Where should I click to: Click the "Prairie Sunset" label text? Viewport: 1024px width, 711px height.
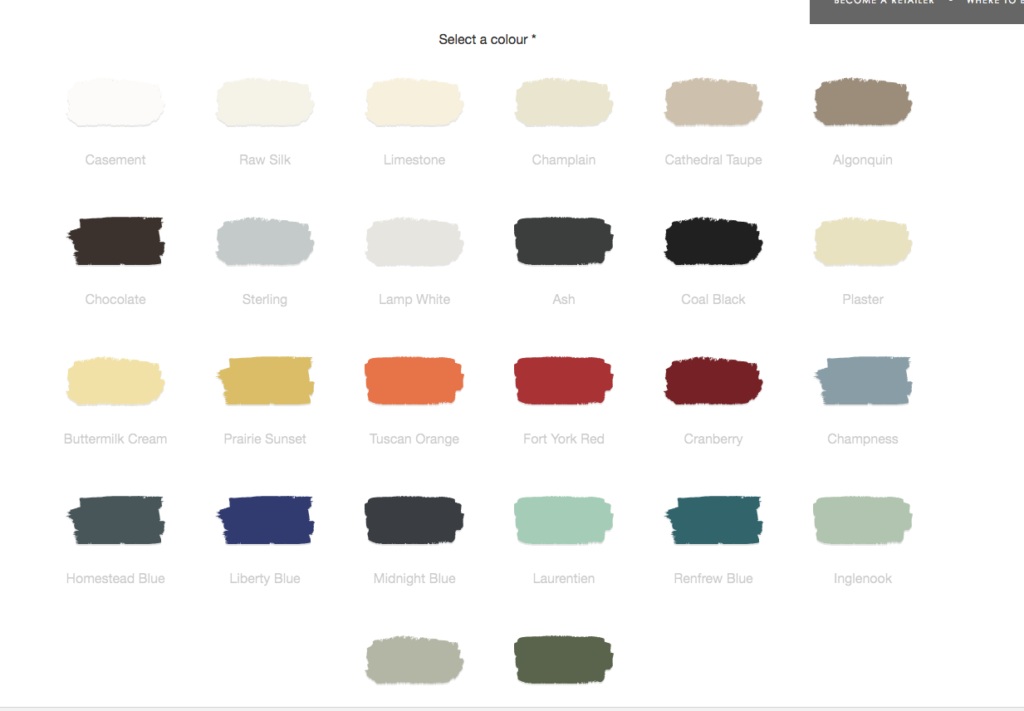(x=265, y=439)
